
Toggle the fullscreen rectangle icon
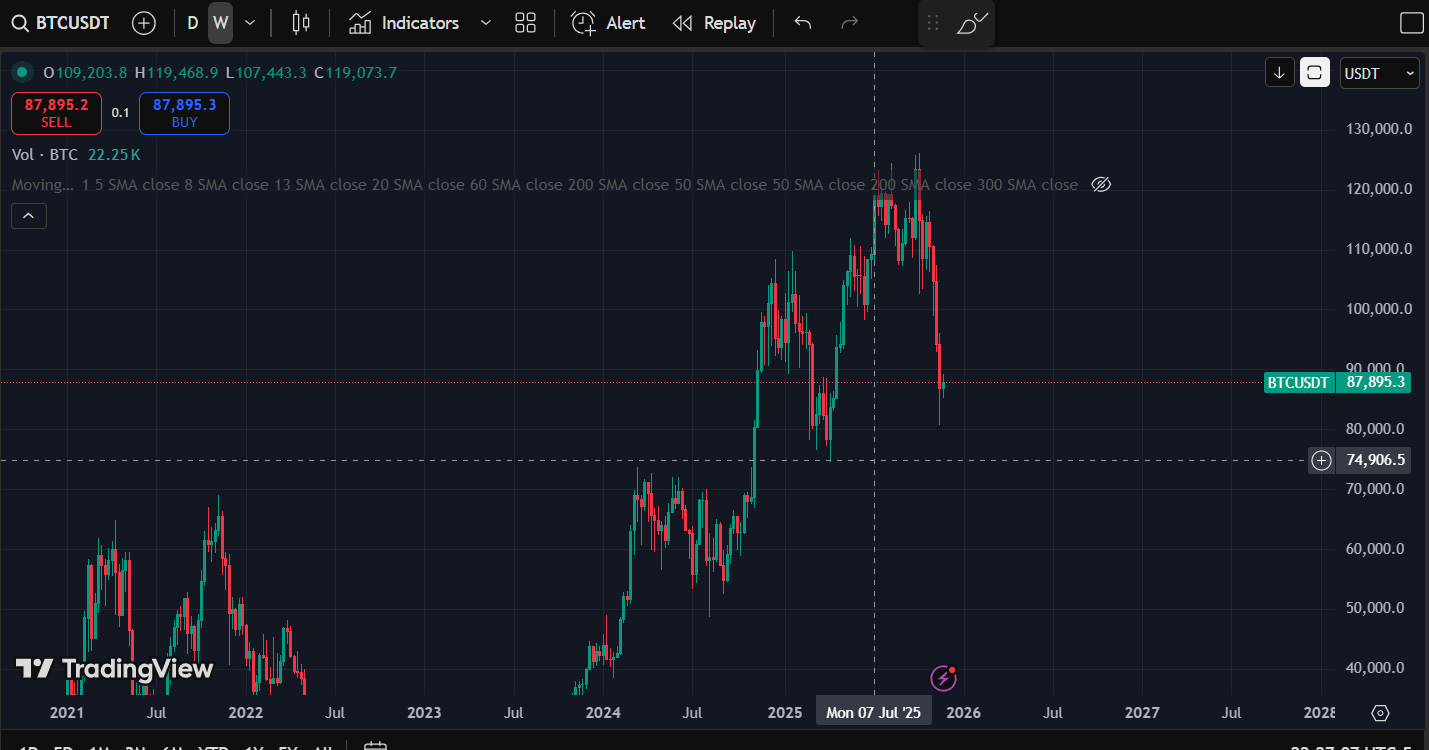(x=1411, y=23)
